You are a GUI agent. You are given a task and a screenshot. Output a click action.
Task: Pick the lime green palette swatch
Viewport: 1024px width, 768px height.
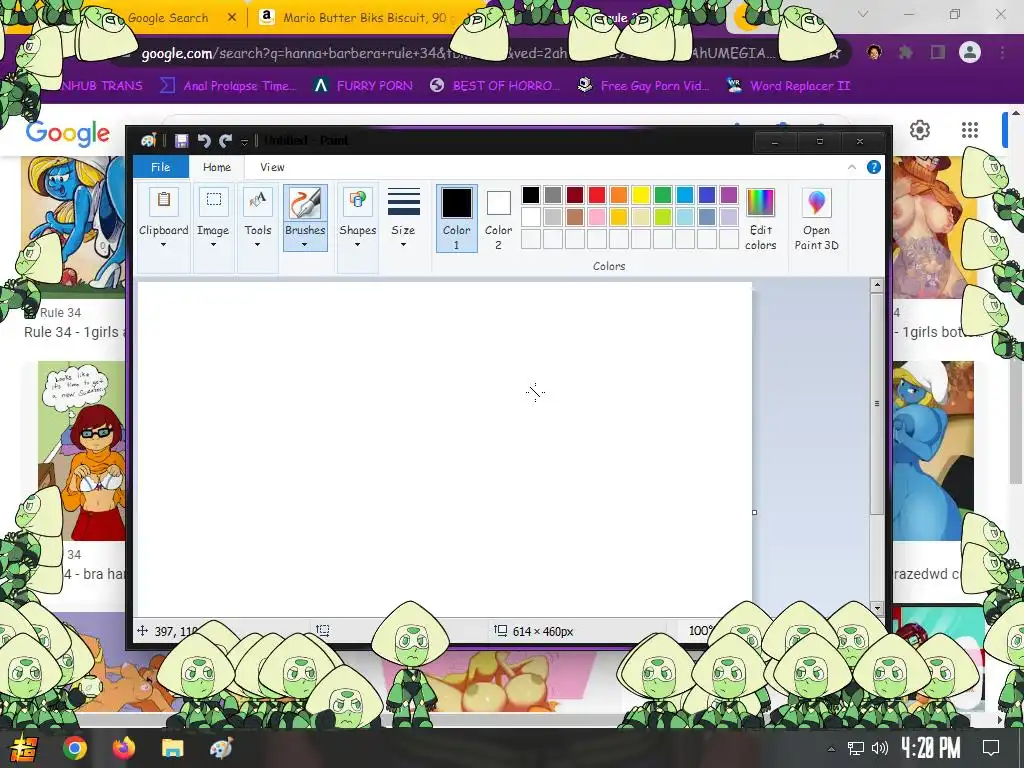[663, 217]
